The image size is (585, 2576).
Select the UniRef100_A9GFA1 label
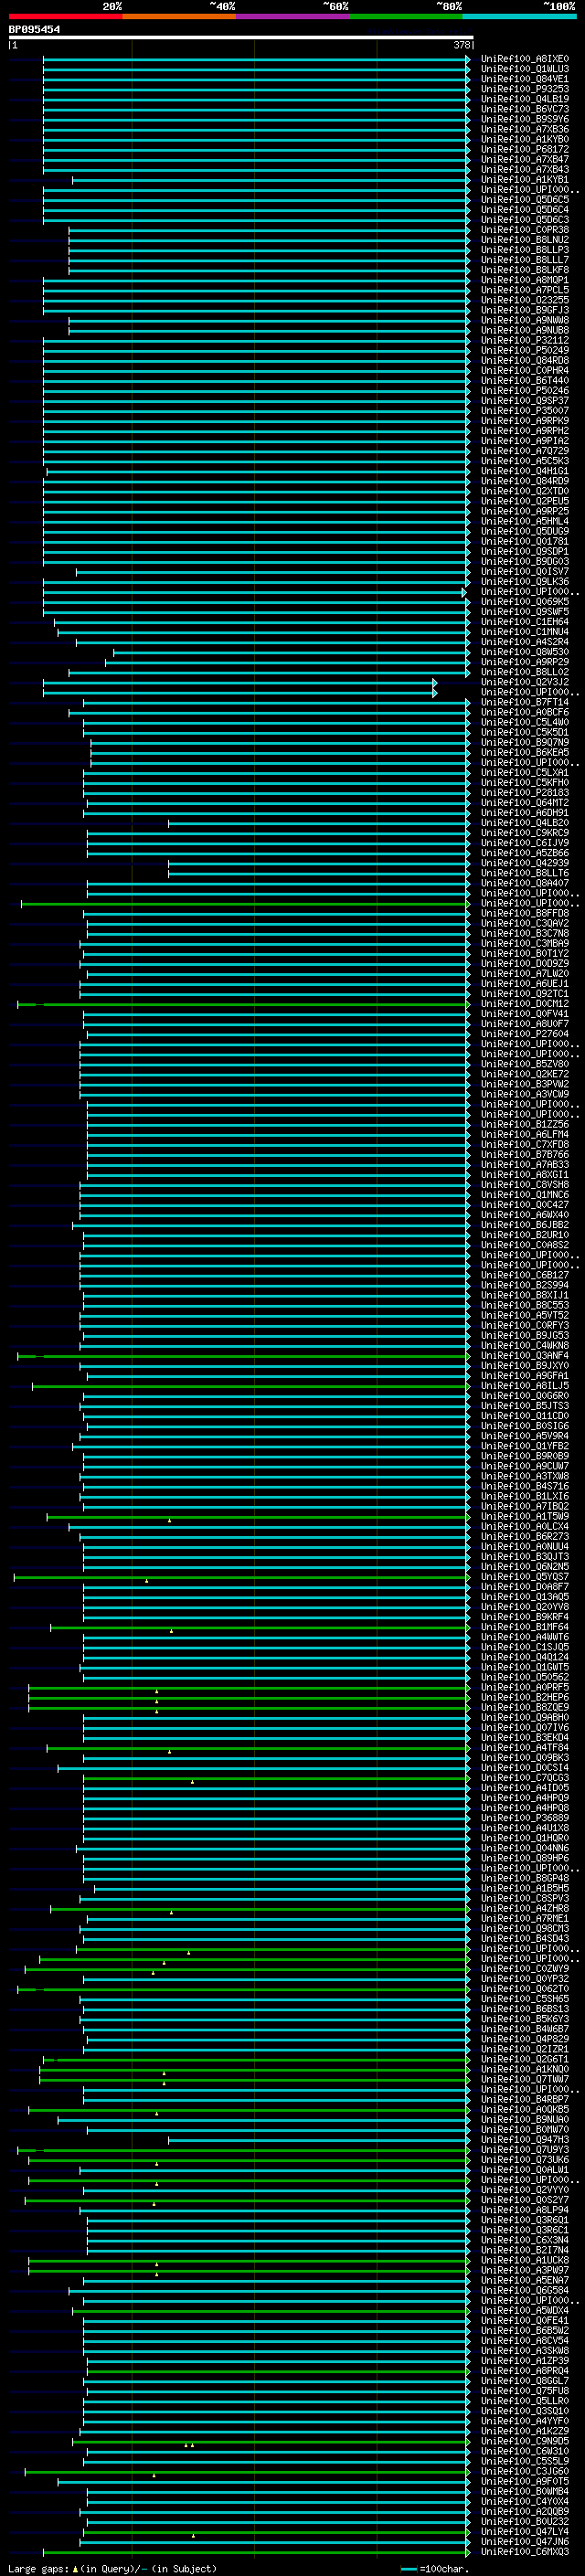(x=524, y=1376)
